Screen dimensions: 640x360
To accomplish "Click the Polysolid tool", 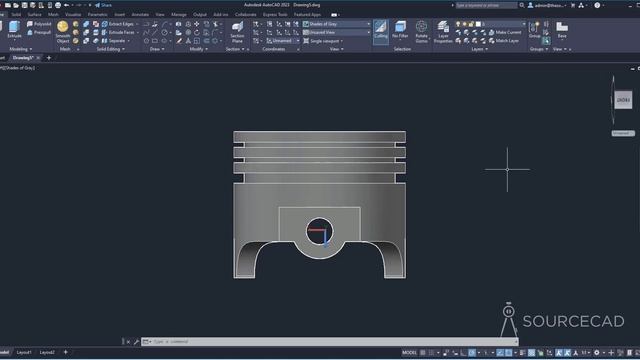I will [x=39, y=24].
